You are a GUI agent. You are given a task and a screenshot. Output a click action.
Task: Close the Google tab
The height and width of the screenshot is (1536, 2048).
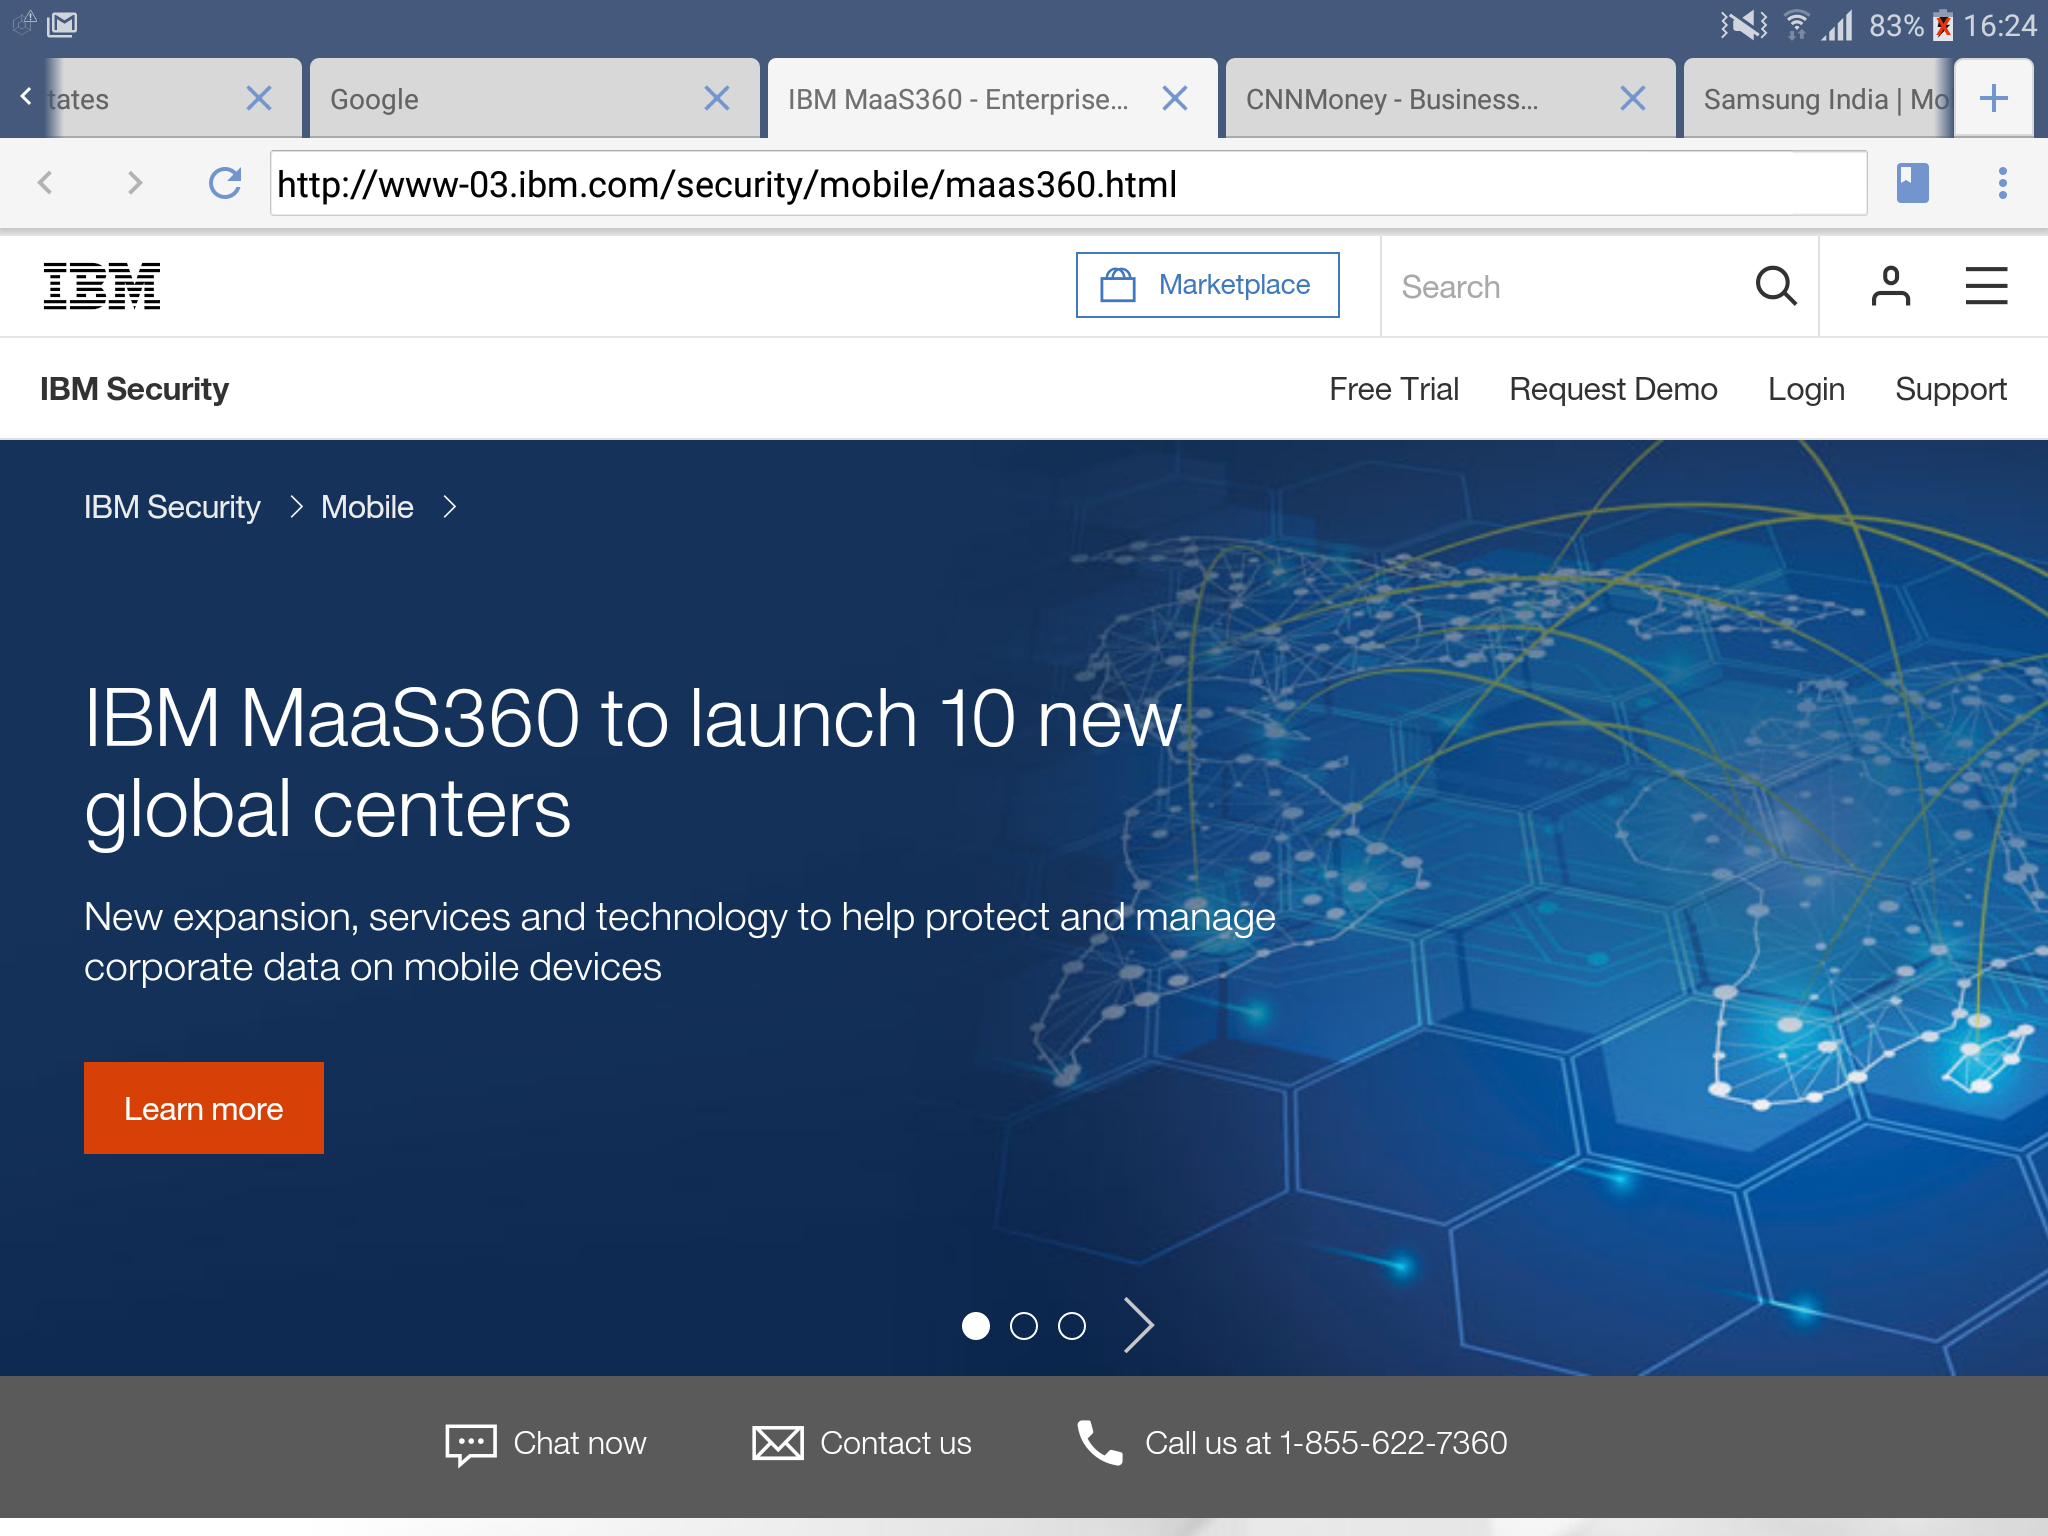point(717,98)
